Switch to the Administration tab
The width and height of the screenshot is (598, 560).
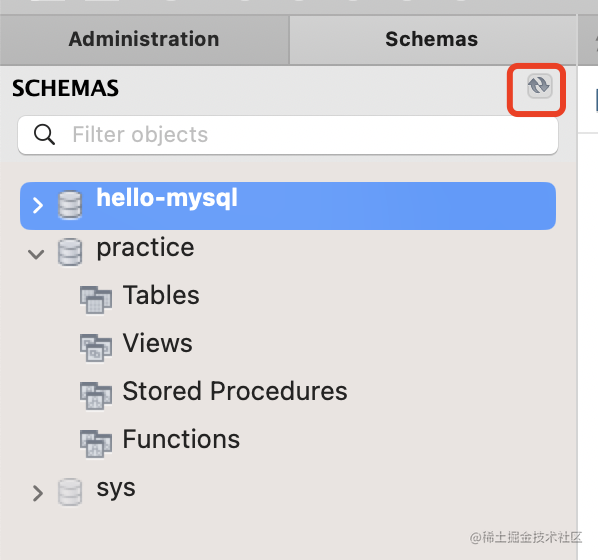[x=144, y=40]
